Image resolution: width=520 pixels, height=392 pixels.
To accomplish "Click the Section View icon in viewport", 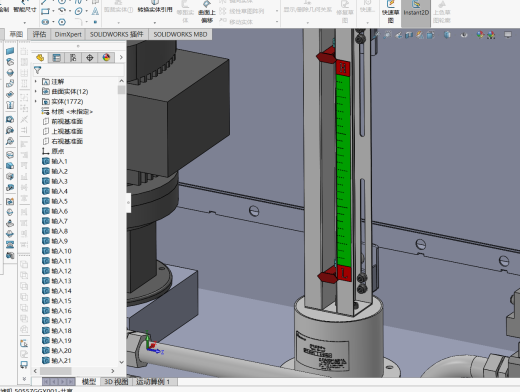I will (x=409, y=35).
